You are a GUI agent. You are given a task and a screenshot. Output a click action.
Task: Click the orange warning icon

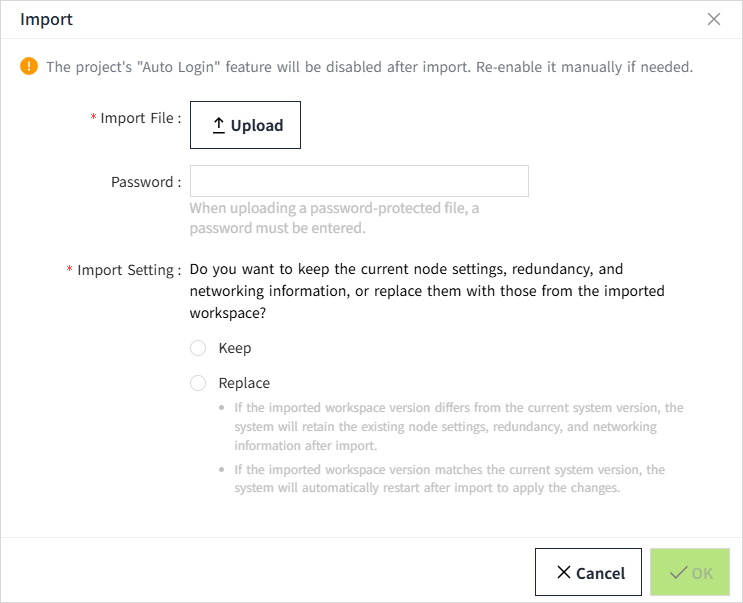29,67
